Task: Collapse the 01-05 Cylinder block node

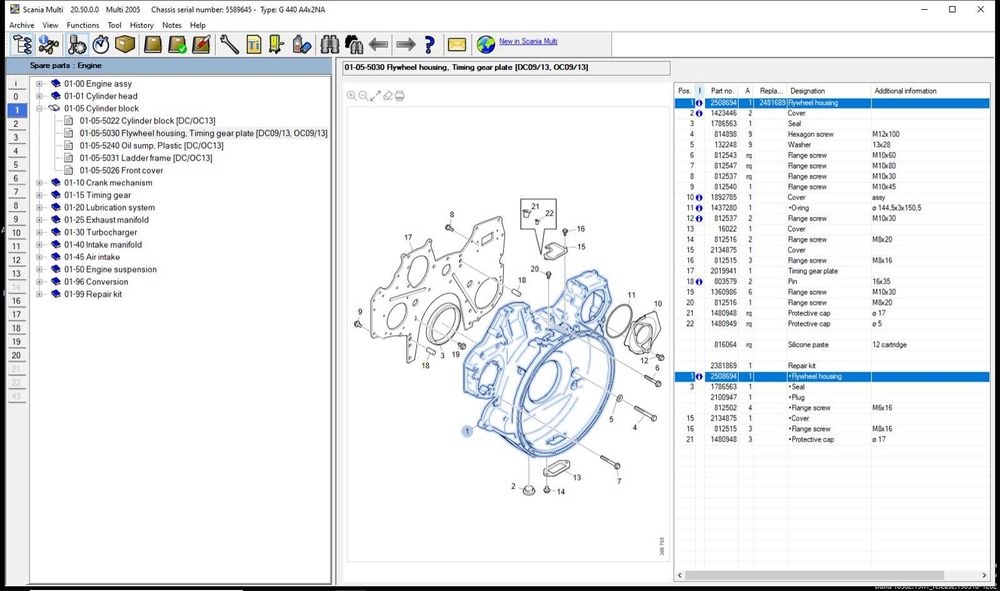Action: click(x=39, y=108)
